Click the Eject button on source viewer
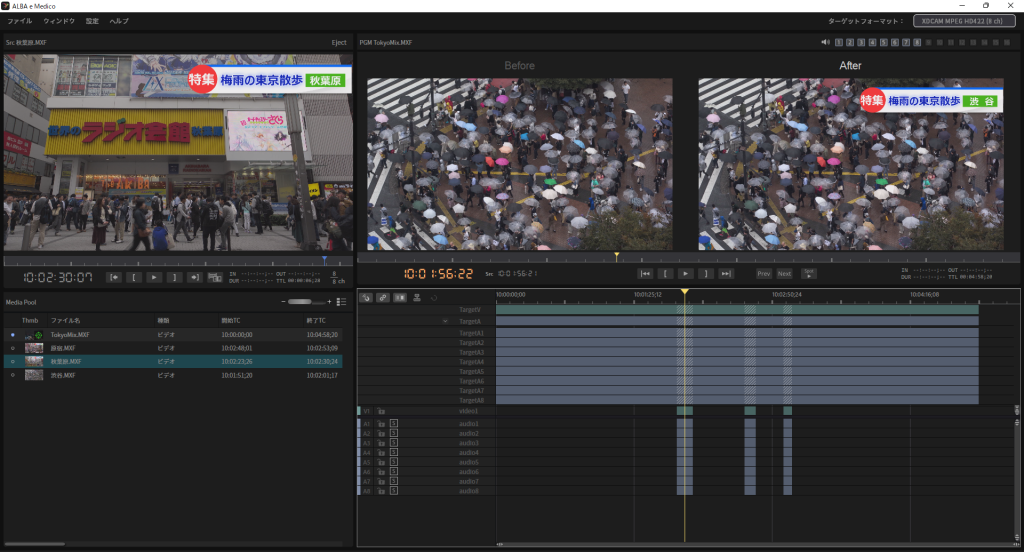Viewport: 1024px width, 552px height. click(x=338, y=43)
